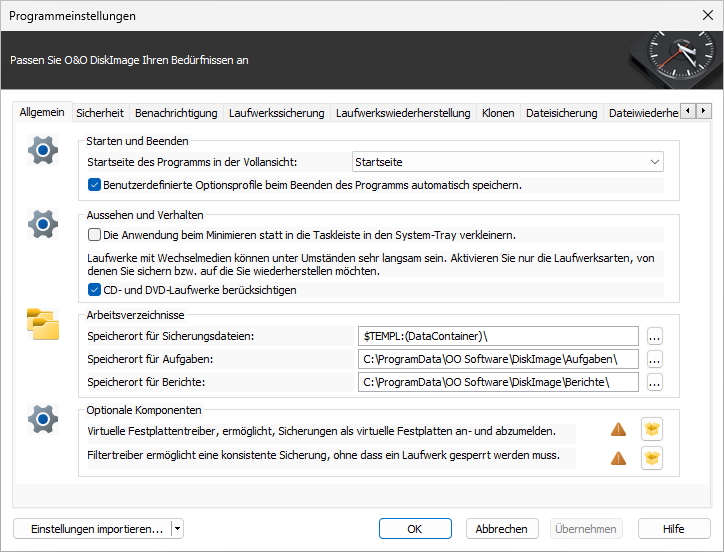This screenshot has width=724, height=552.
Task: Click the OK button
Action: pos(415,528)
